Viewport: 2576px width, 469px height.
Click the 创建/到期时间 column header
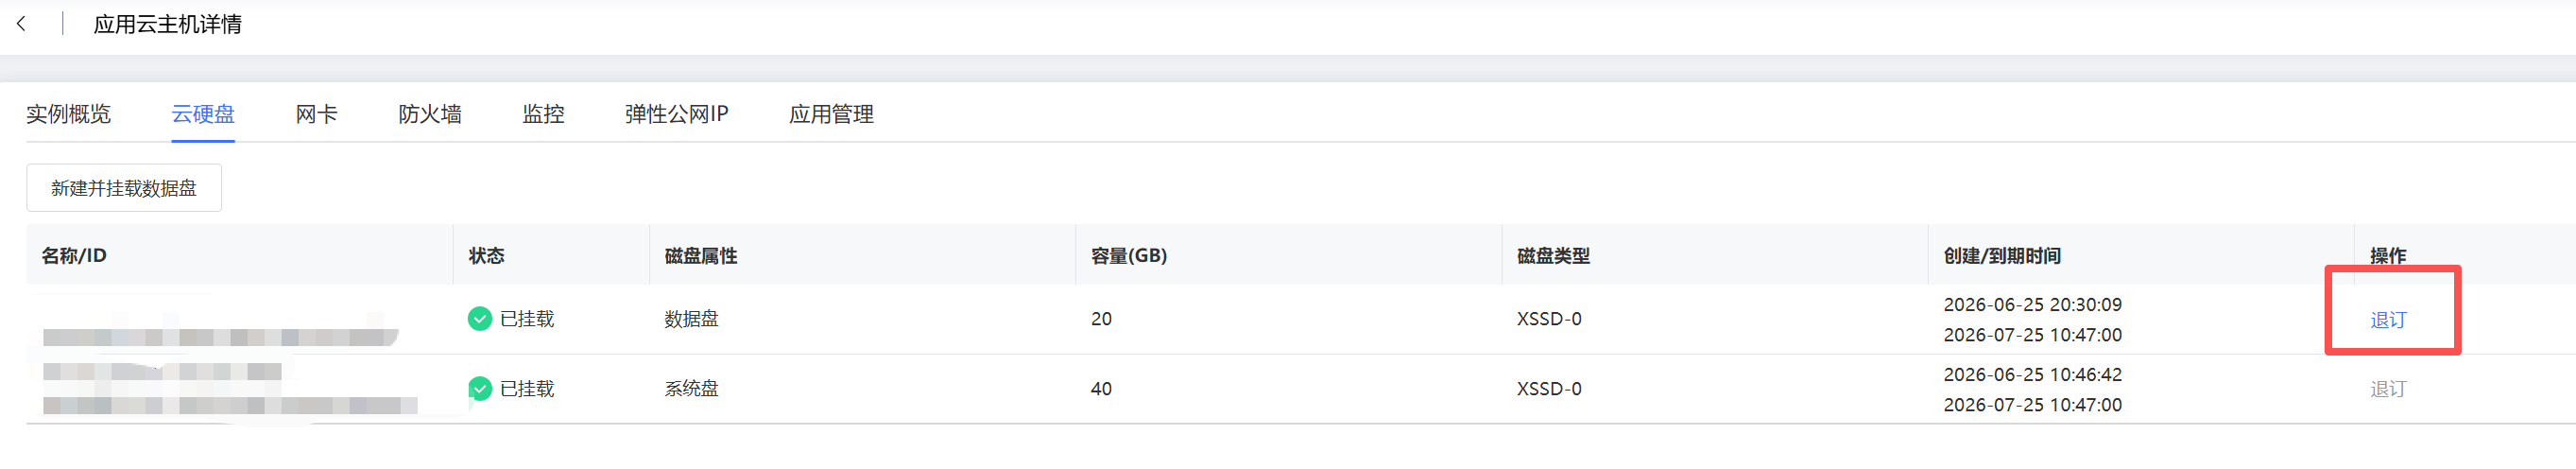coord(2002,256)
